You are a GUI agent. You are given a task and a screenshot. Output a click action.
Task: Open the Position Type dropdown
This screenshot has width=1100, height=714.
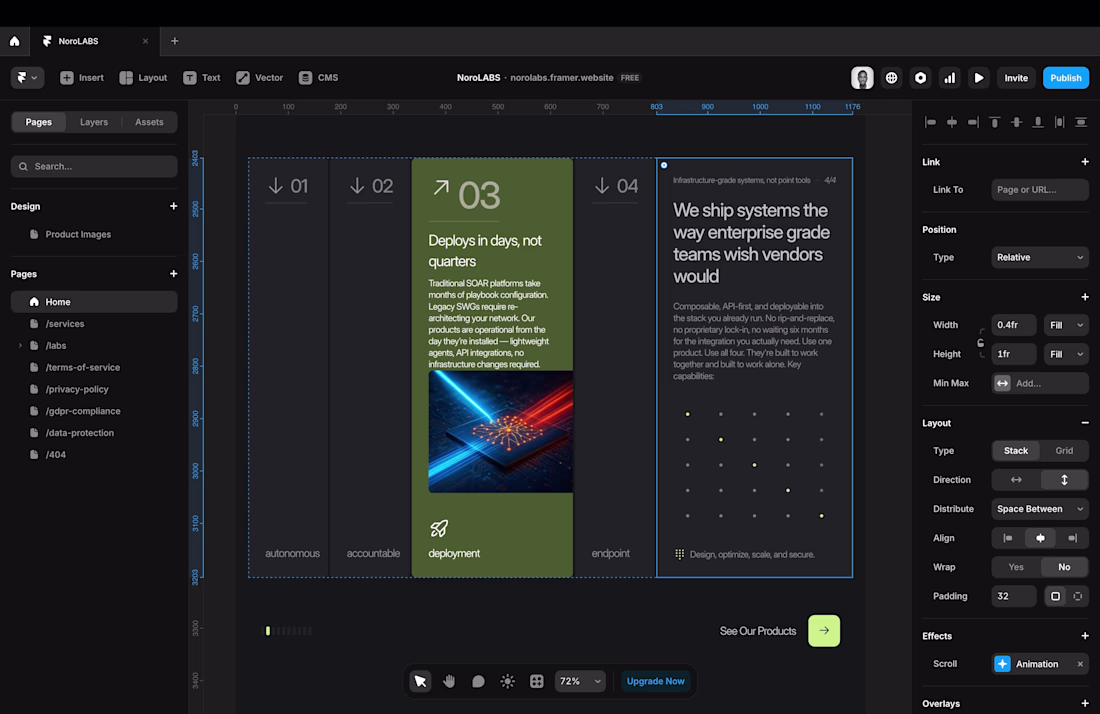1040,257
